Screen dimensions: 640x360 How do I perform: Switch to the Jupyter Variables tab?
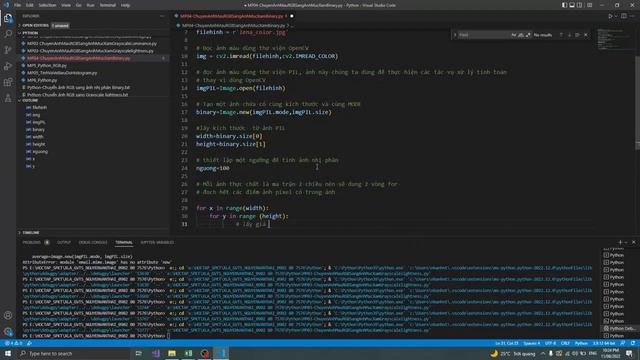[x=157, y=242]
